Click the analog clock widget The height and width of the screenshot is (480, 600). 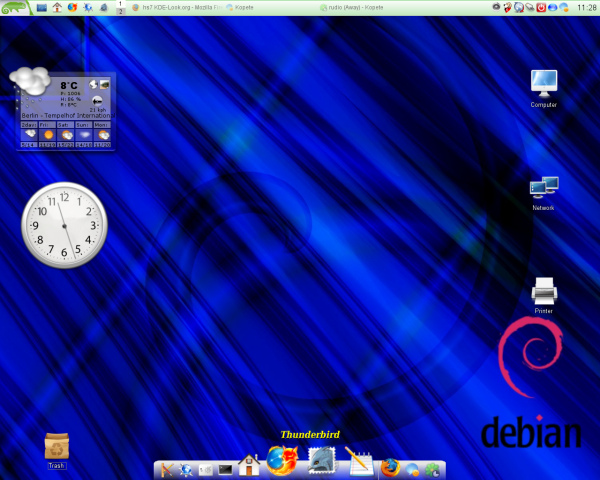[64, 225]
